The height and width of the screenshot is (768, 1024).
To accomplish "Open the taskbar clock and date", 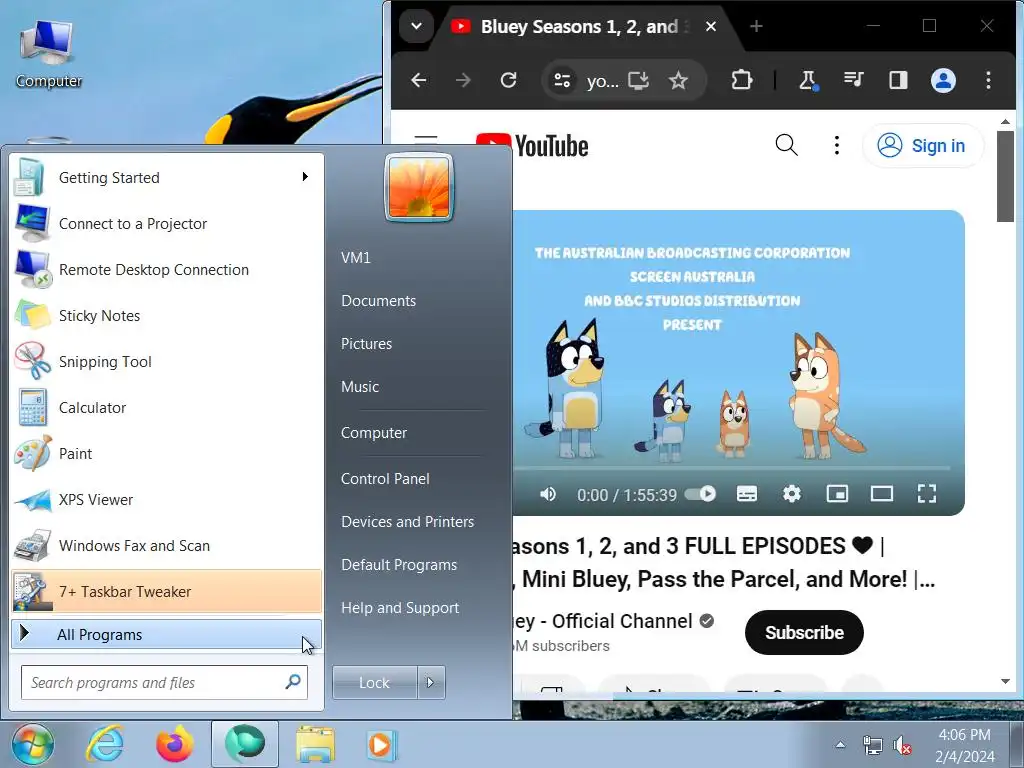I will [965, 745].
